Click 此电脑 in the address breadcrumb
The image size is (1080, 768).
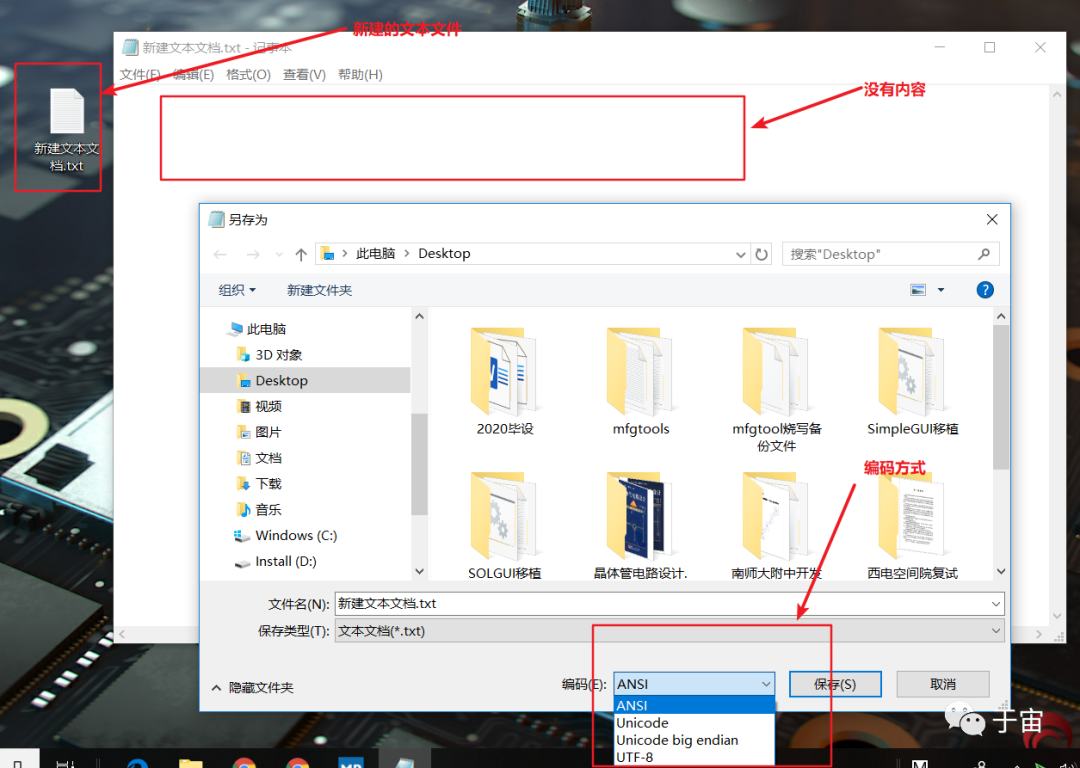pyautogui.click(x=375, y=253)
